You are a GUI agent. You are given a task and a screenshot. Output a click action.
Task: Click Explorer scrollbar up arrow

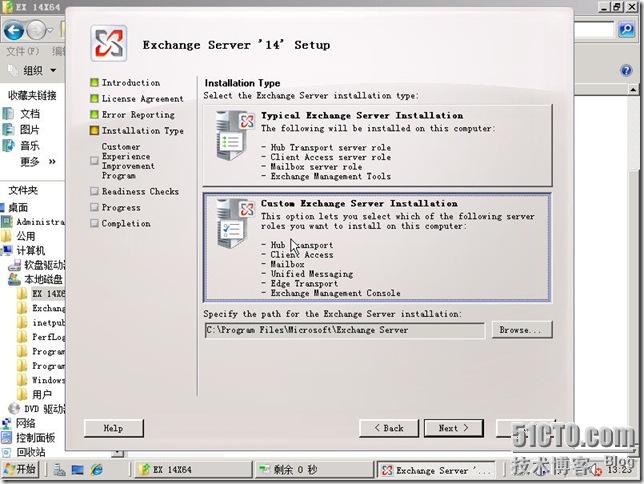click(x=633, y=89)
